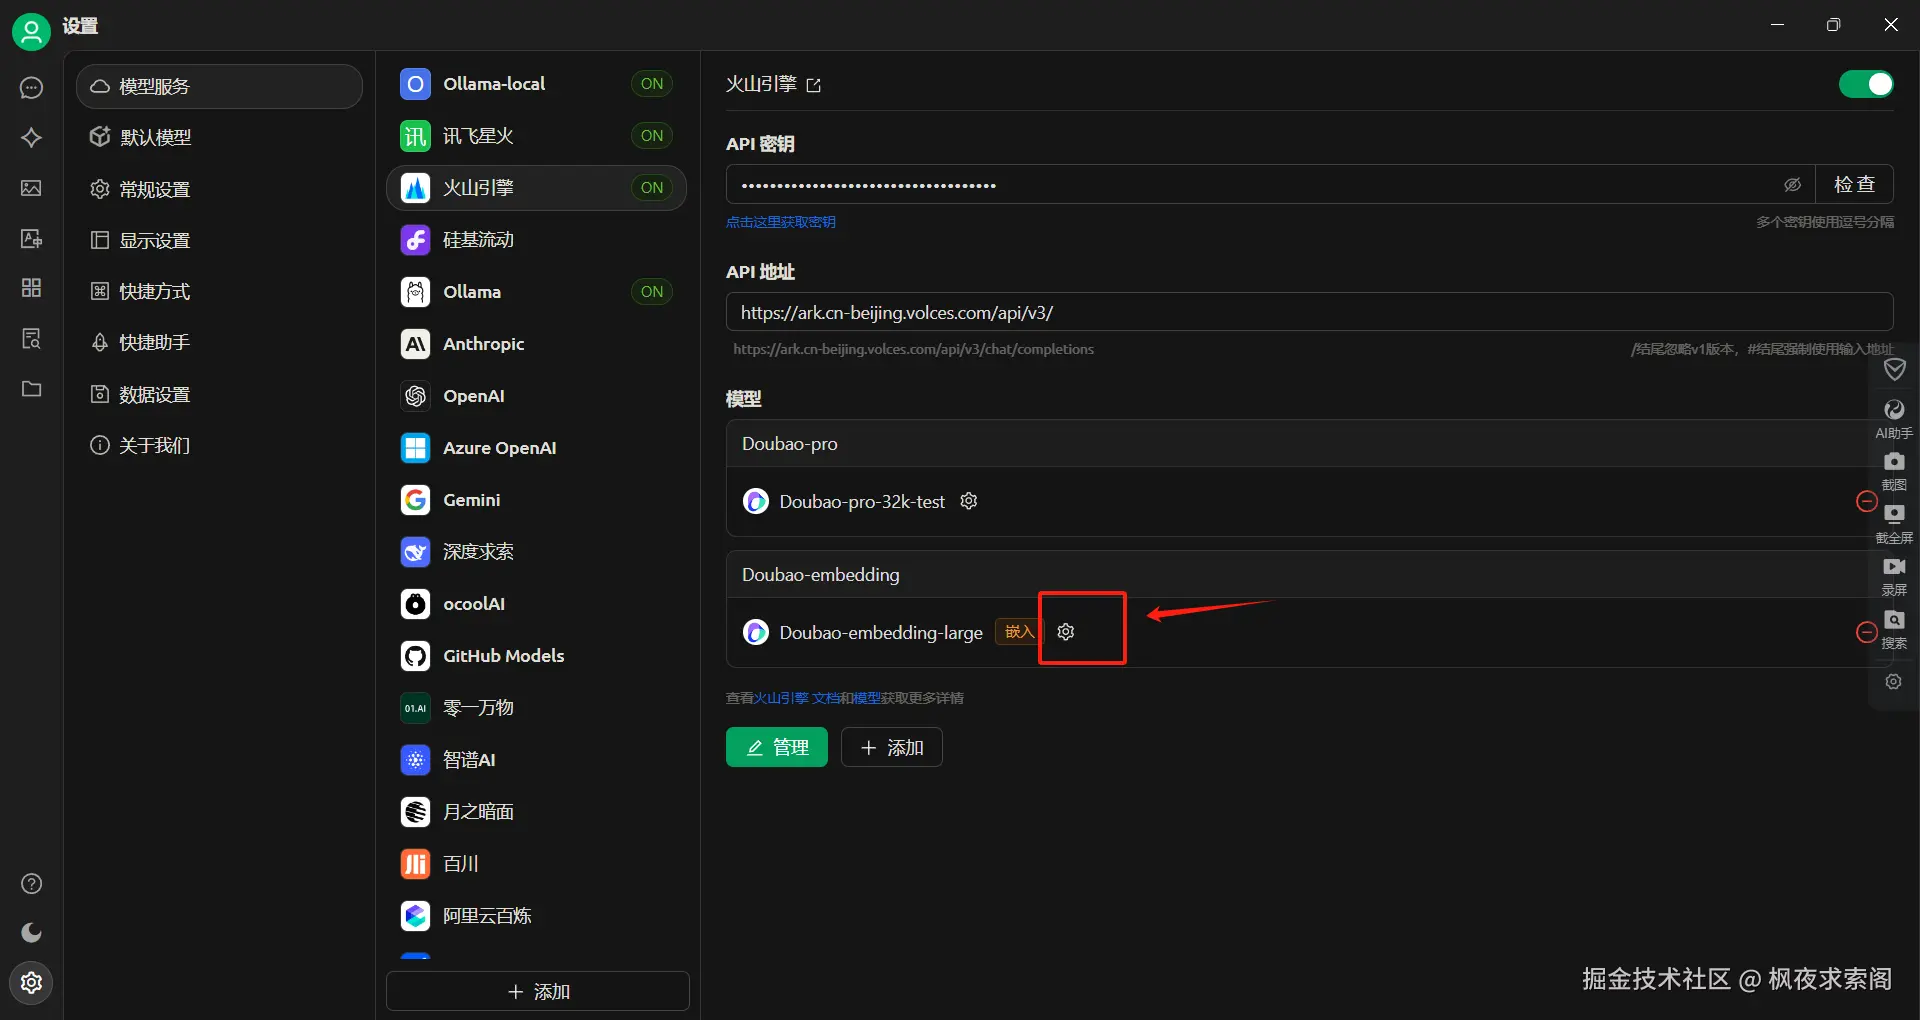Image resolution: width=1920 pixels, height=1020 pixels.
Task: Select the 零一万物 provider
Action: click(x=536, y=708)
